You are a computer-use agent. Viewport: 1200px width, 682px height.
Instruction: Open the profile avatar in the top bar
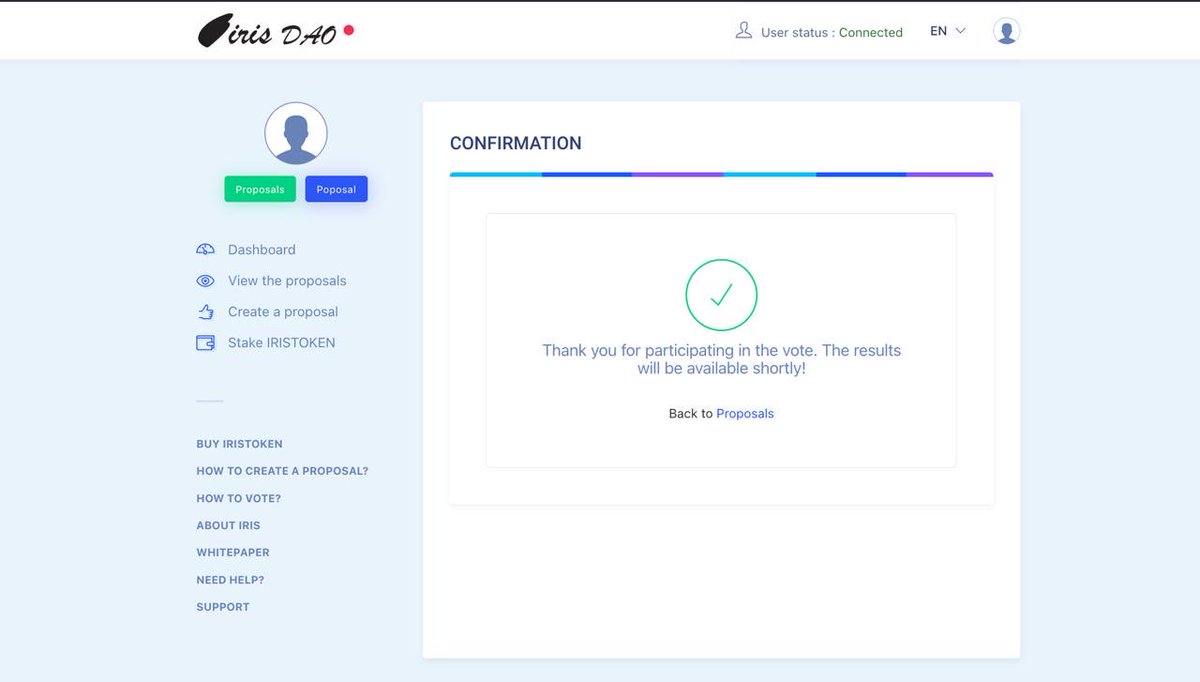click(x=1006, y=31)
